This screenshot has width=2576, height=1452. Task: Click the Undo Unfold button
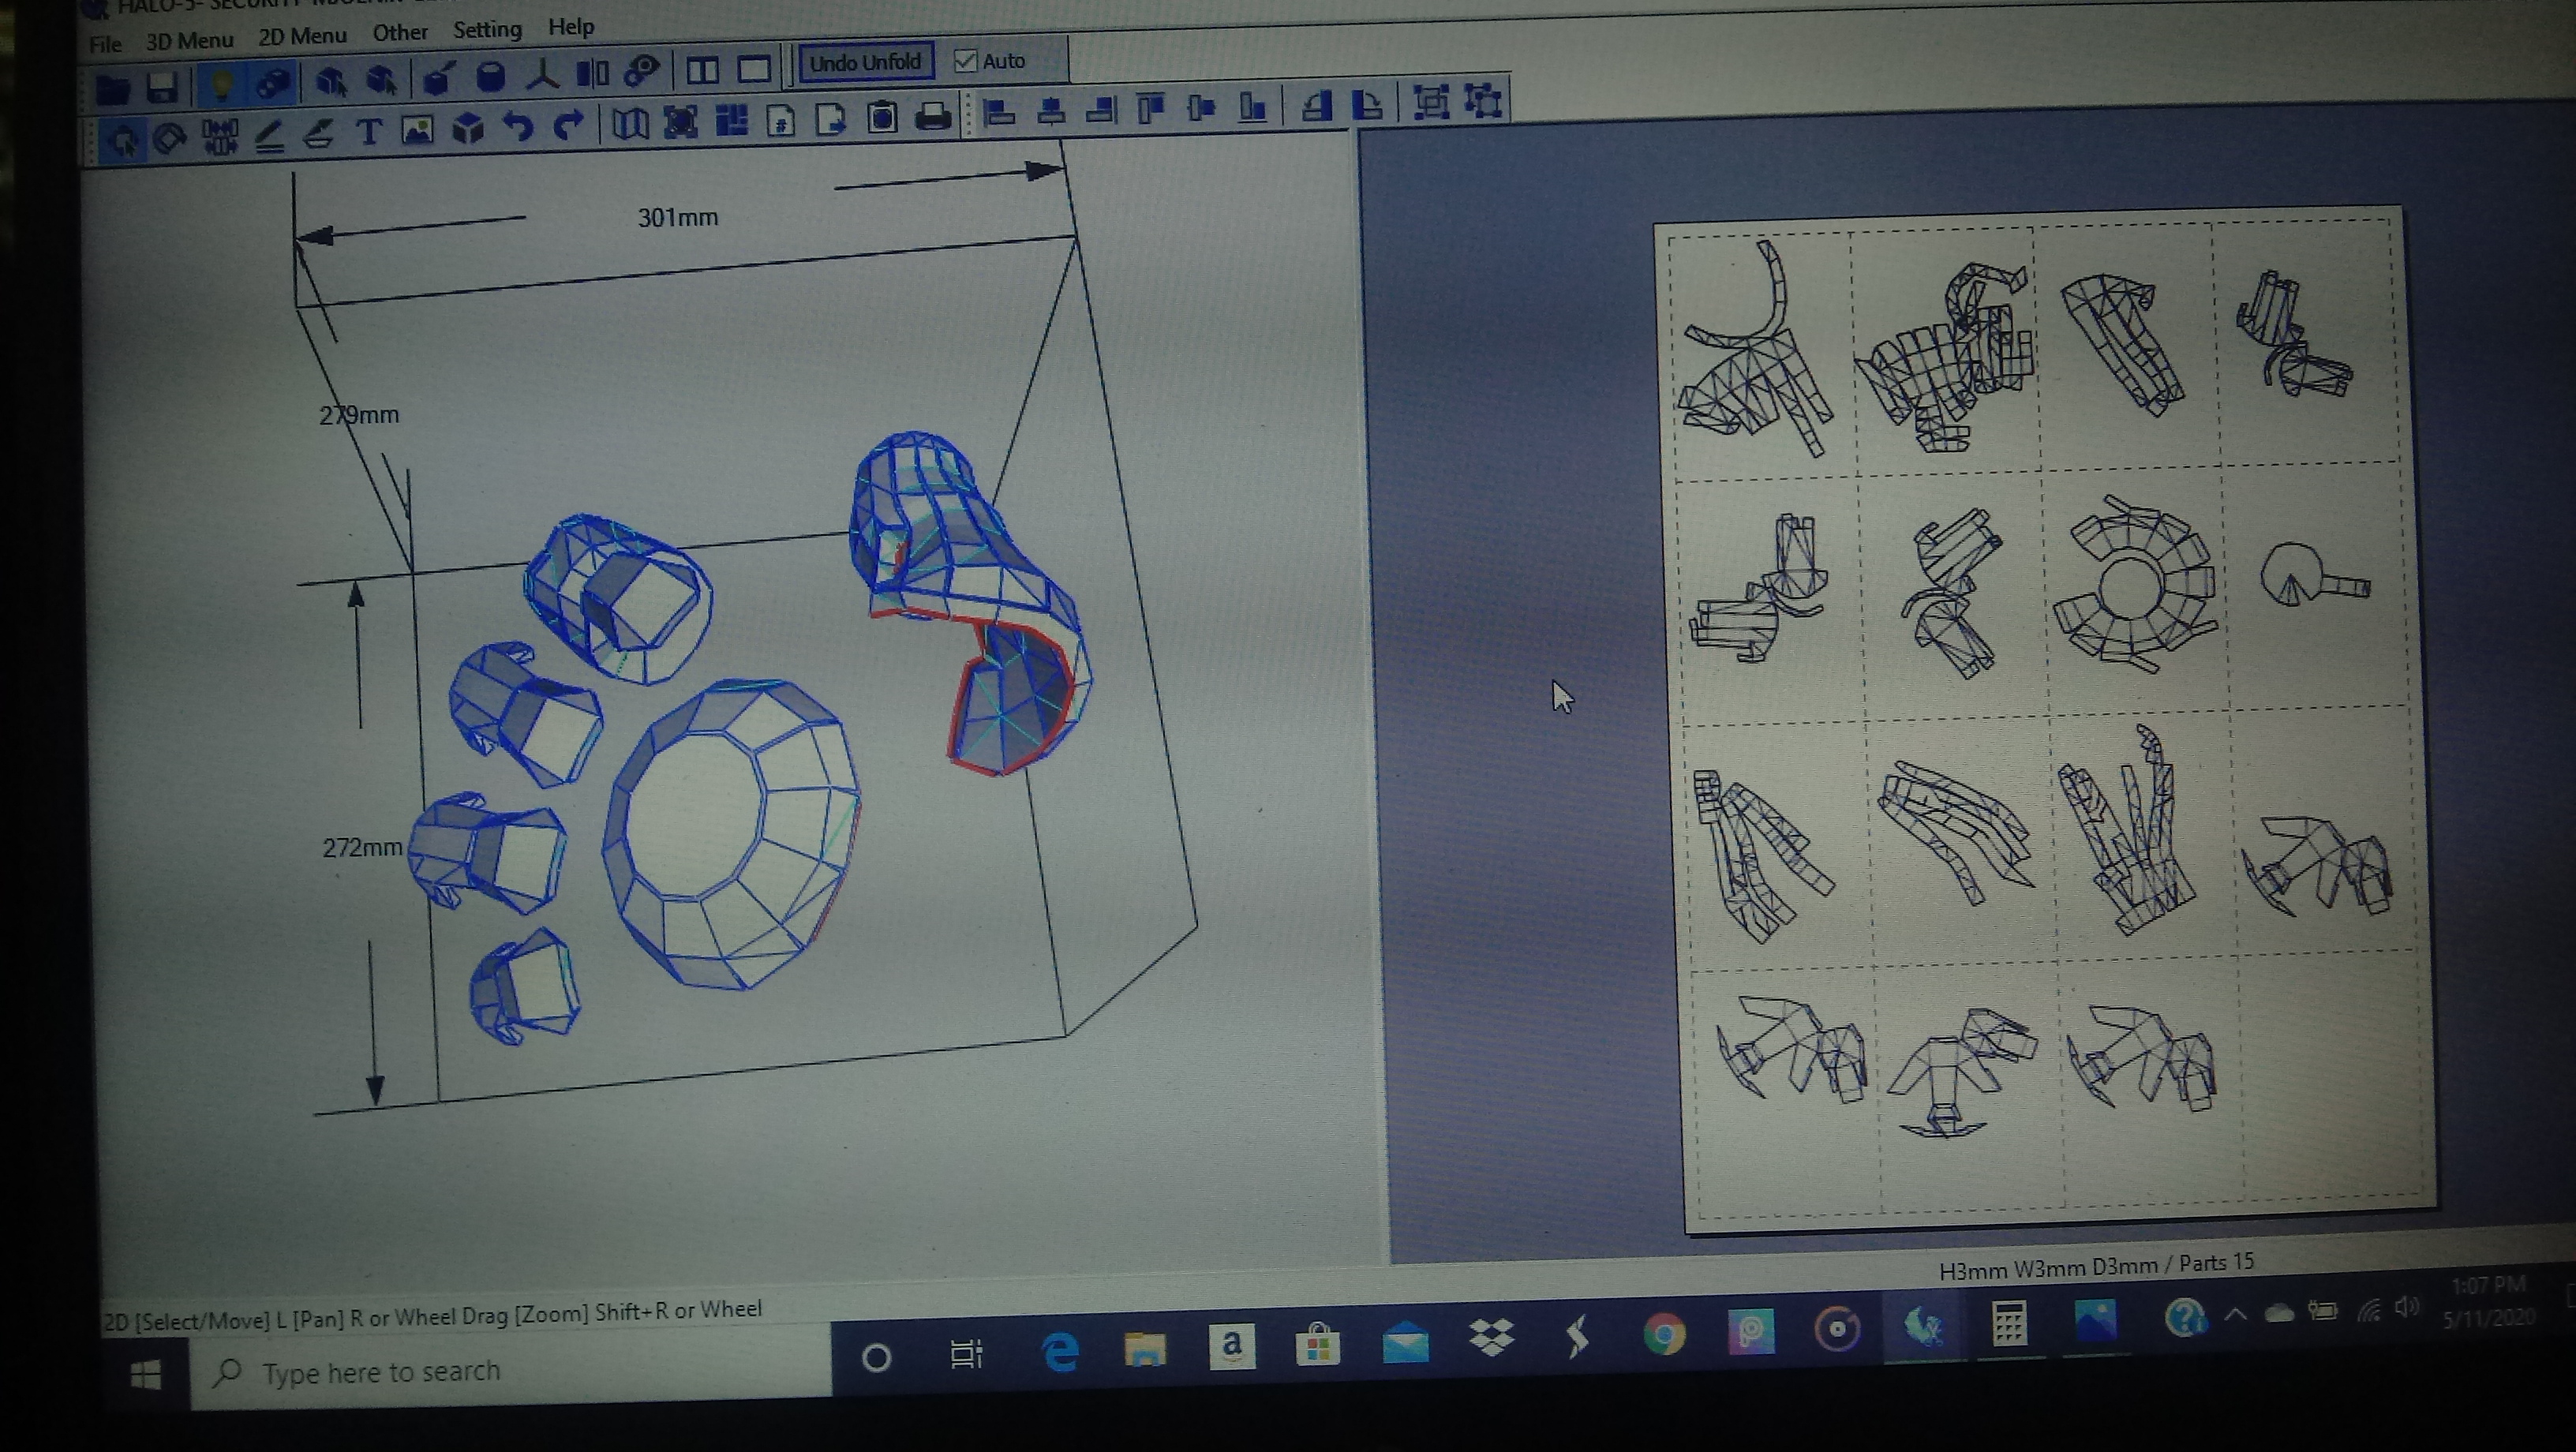865,62
